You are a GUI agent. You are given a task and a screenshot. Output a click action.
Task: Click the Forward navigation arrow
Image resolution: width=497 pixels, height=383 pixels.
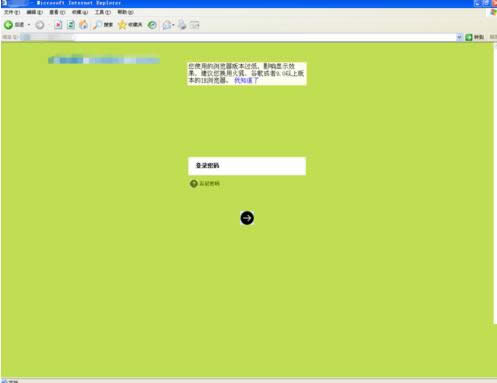click(x=40, y=25)
